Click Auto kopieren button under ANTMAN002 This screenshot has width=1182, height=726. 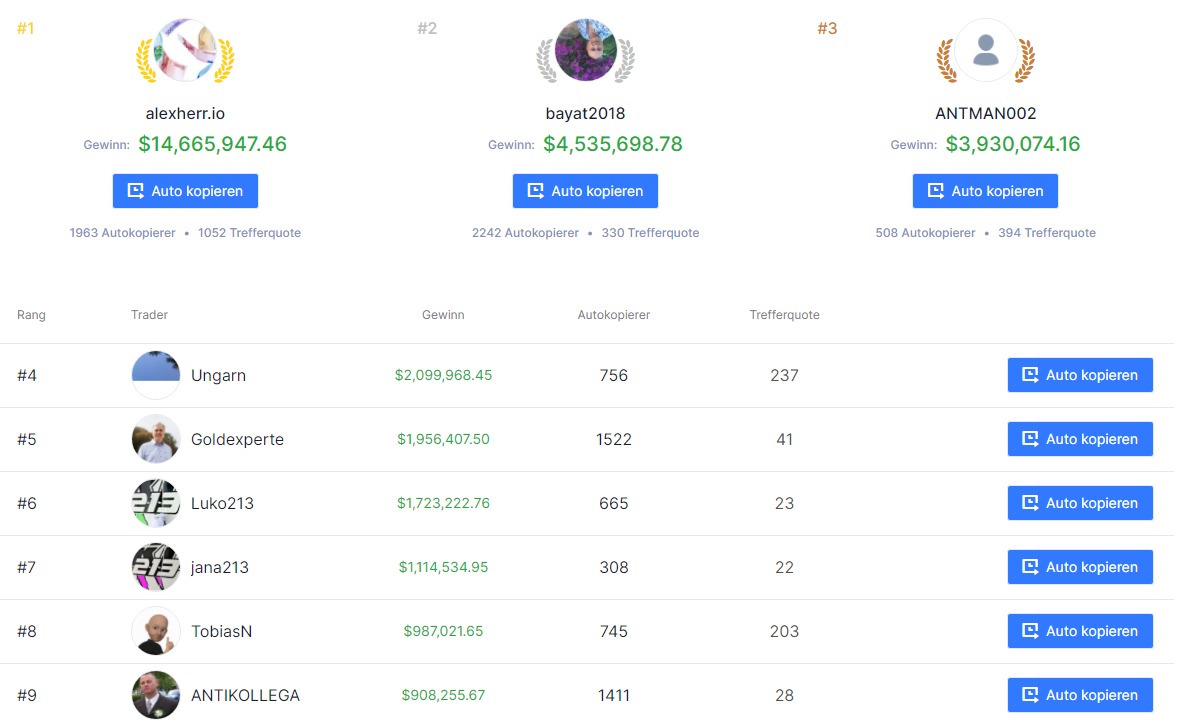pos(985,191)
